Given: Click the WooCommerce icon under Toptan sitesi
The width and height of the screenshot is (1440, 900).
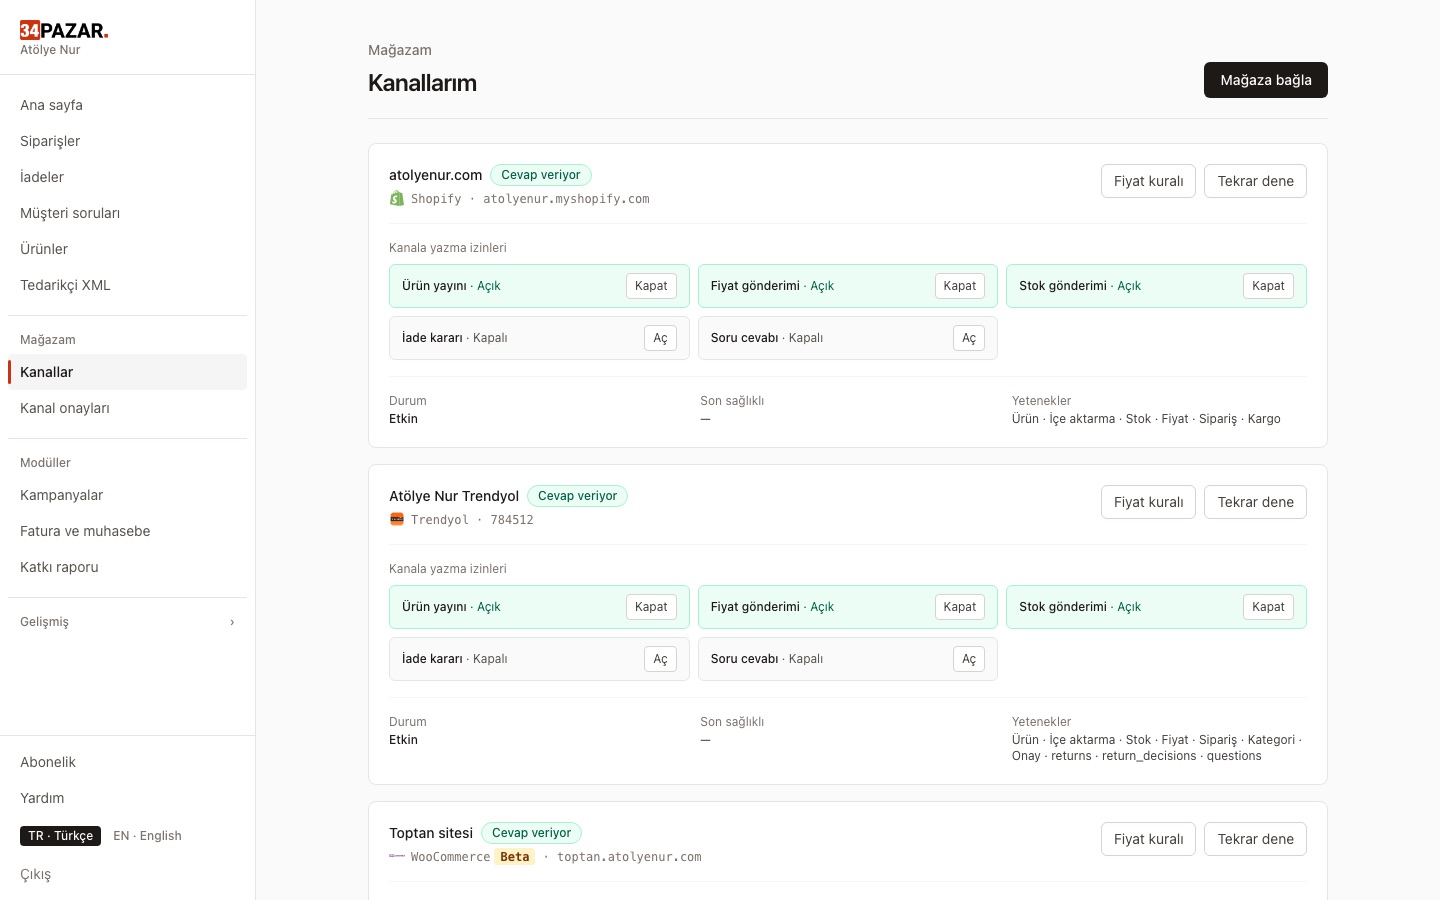Looking at the screenshot, I should point(397,856).
